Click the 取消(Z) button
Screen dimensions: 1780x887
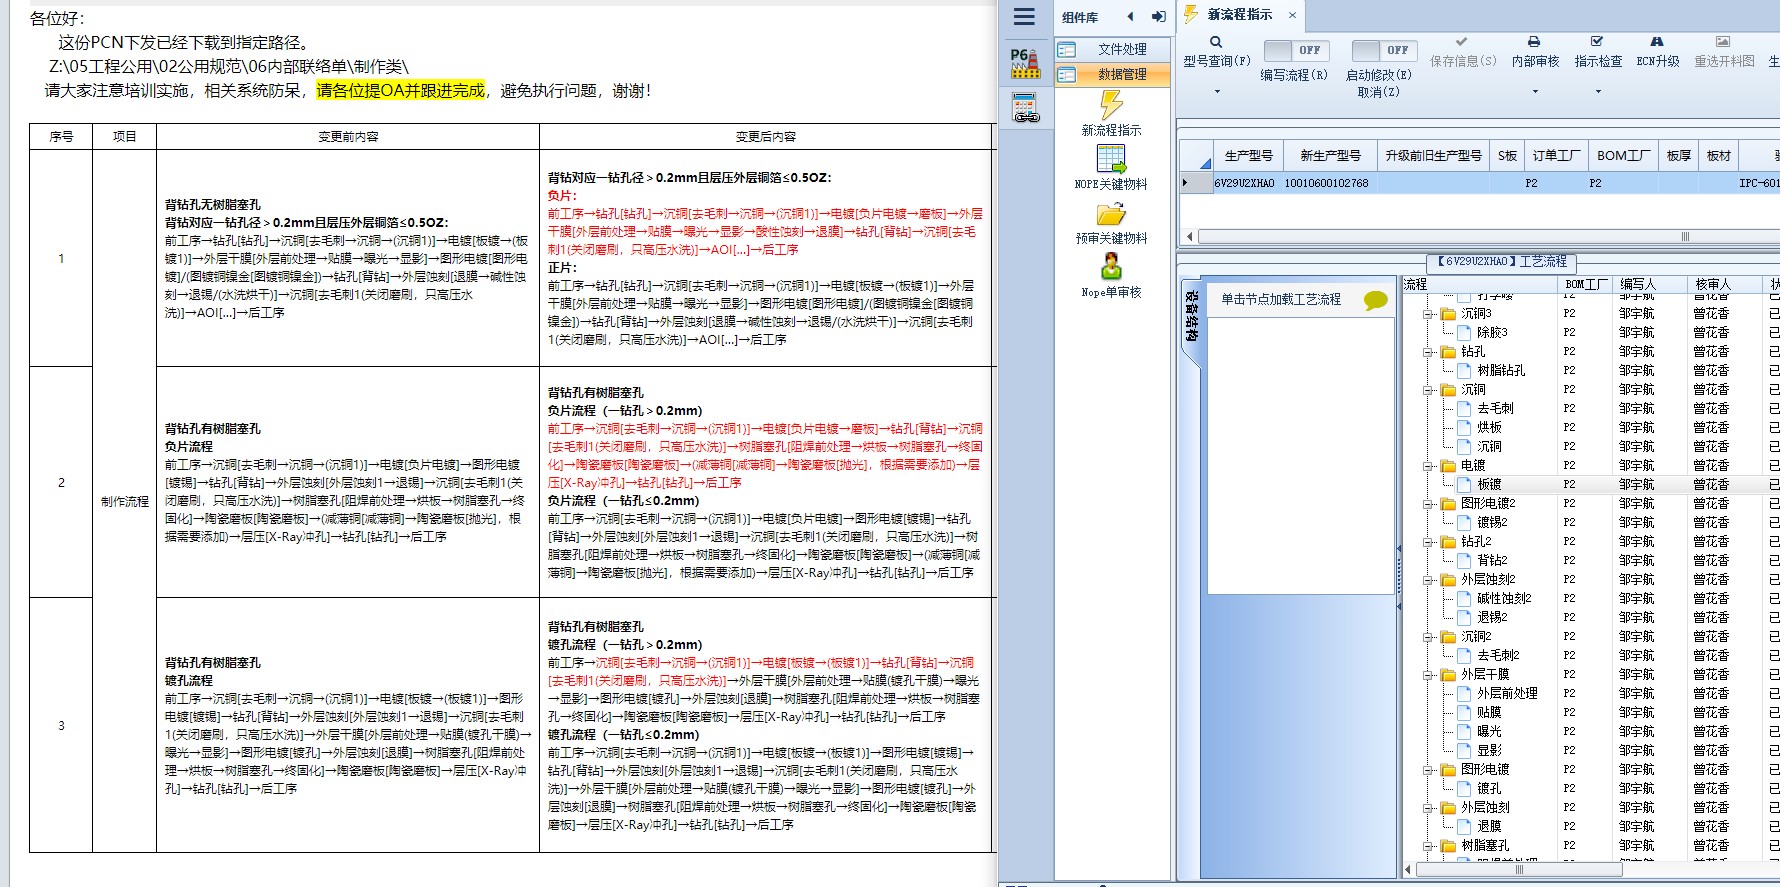(x=1378, y=92)
